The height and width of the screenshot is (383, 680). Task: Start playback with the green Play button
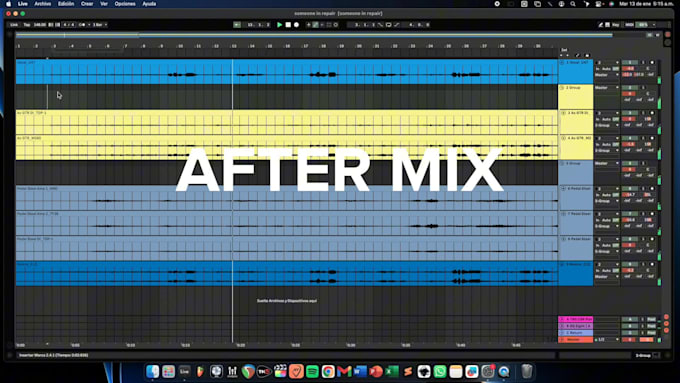(280, 25)
